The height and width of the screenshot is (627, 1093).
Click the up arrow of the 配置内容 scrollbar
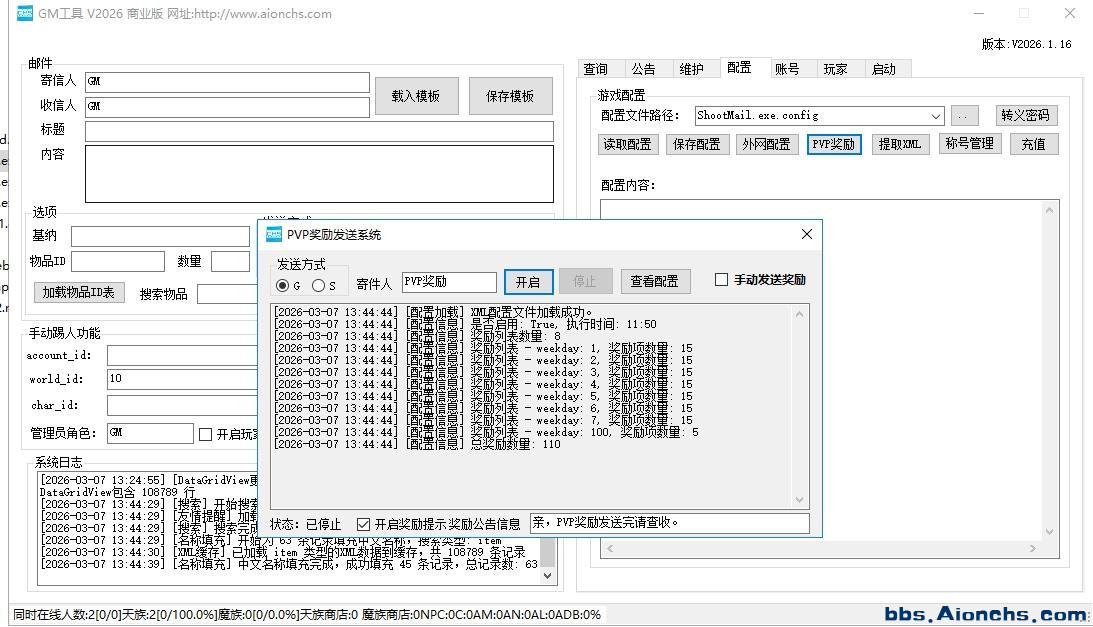point(1049,210)
